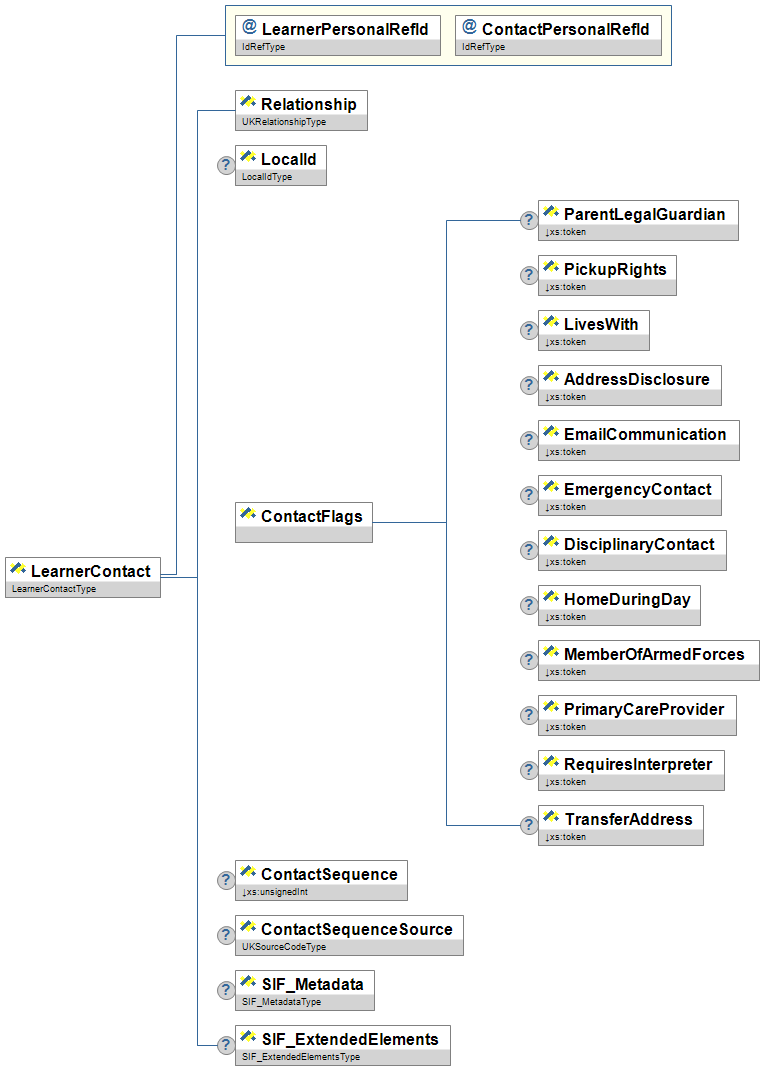Click the question mark beside ContactSequence
The height and width of the screenshot is (1070, 782).
tap(227, 880)
